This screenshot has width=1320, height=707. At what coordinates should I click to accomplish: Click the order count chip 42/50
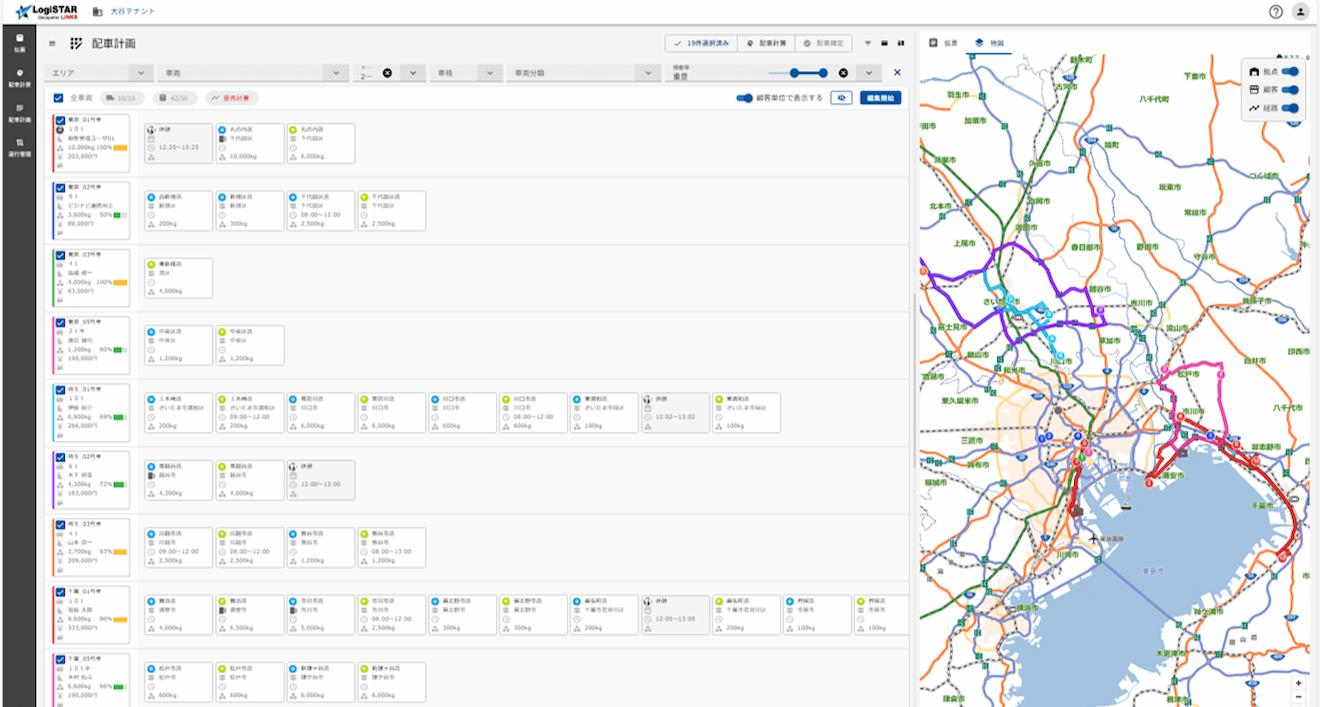coord(175,98)
